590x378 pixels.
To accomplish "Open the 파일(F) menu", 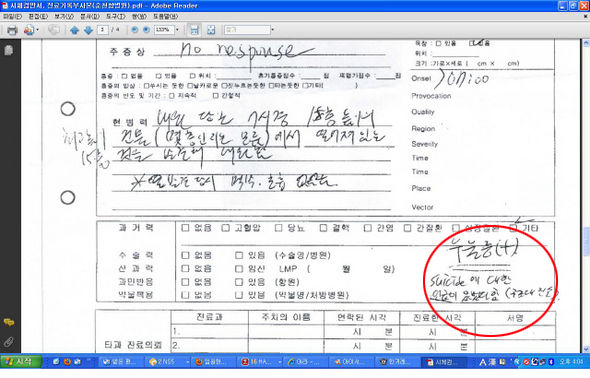I will coord(12,17).
